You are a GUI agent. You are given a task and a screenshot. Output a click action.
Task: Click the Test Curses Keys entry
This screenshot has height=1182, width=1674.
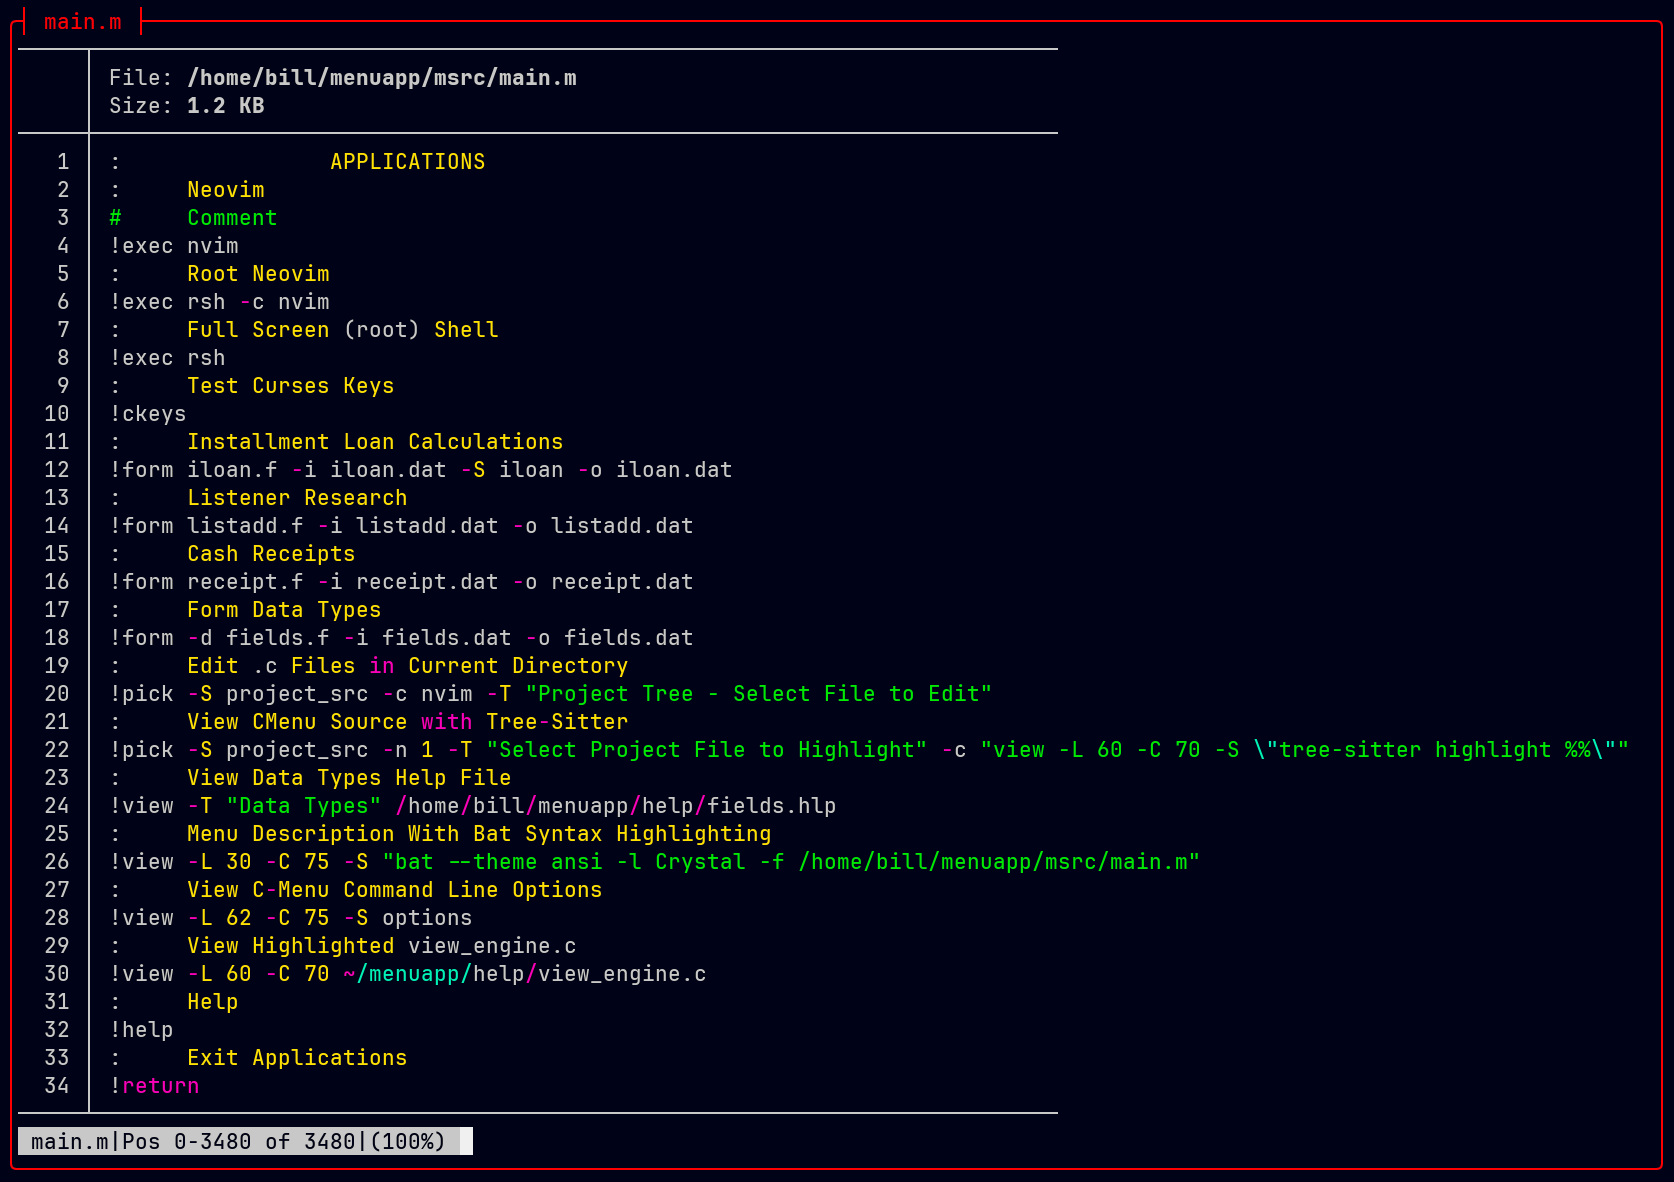(290, 386)
